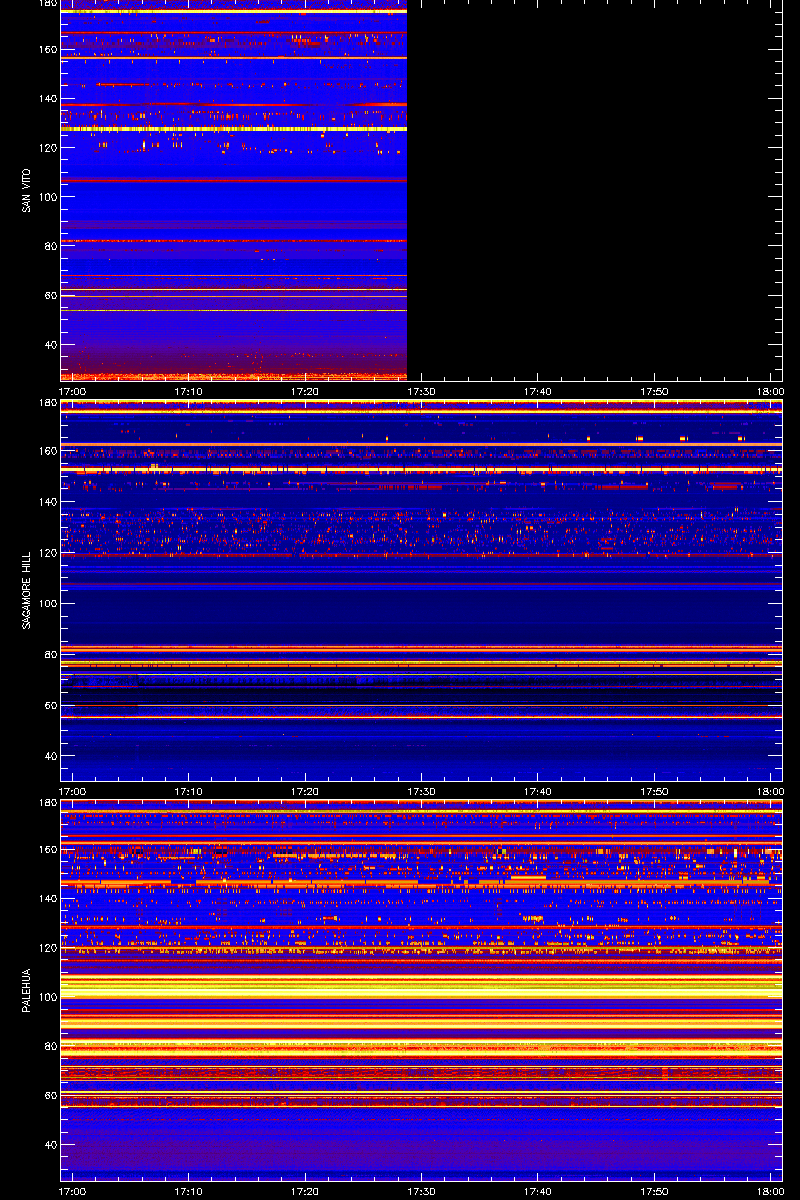Pick the 80 frequency label on Sagamore Hill axis
The height and width of the screenshot is (1200, 800).
(50, 654)
